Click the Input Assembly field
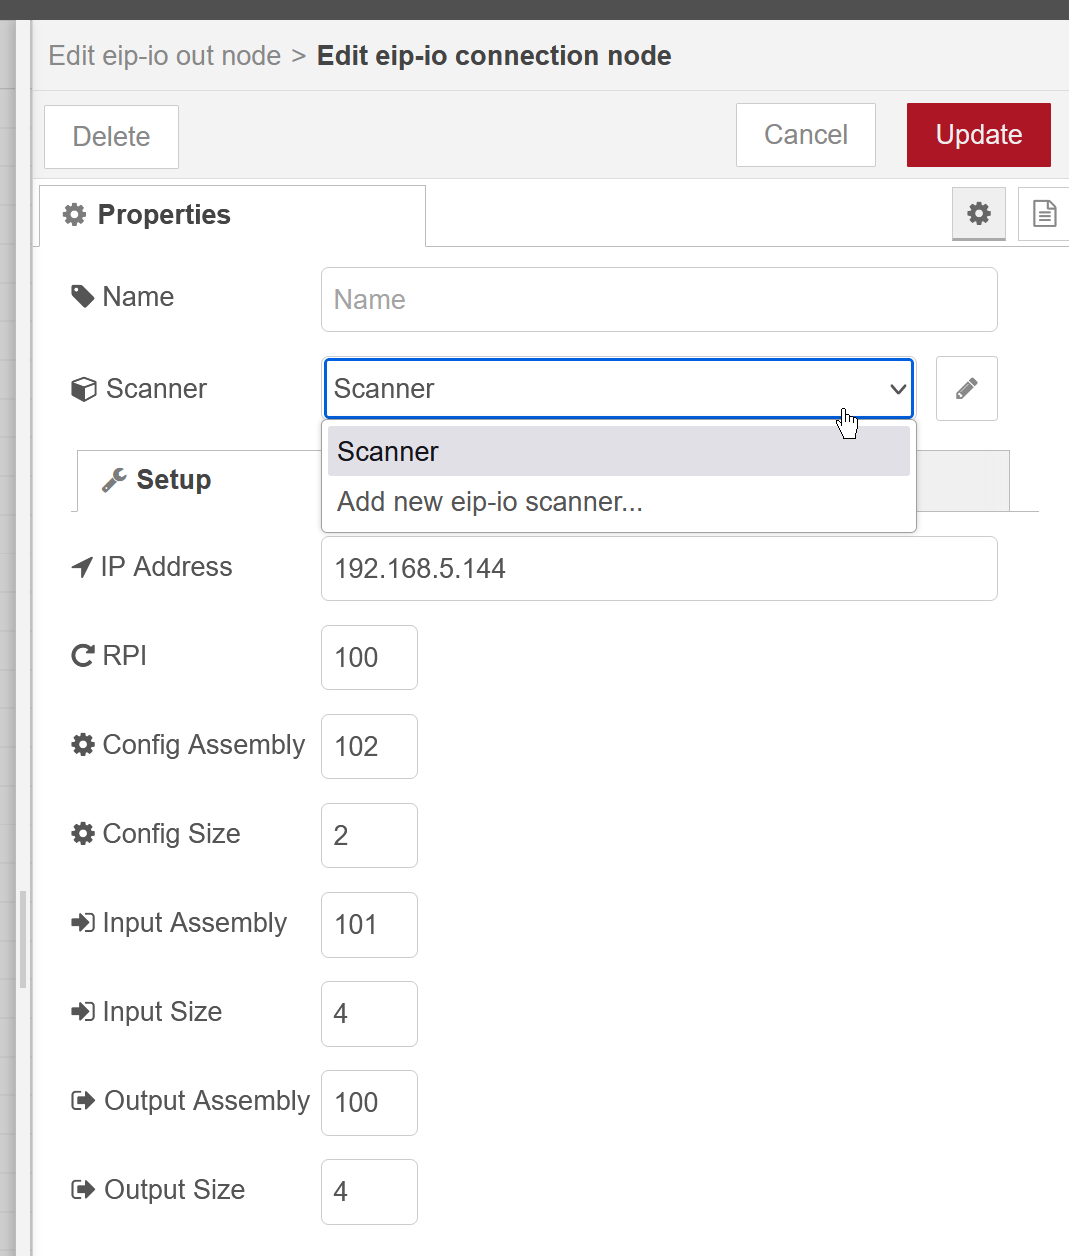Image resolution: width=1069 pixels, height=1256 pixels. tap(369, 924)
